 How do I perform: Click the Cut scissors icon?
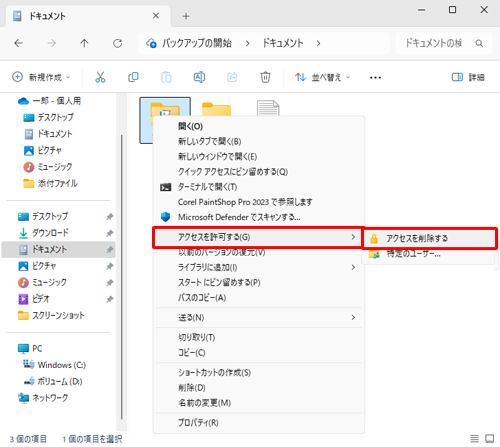point(100,77)
